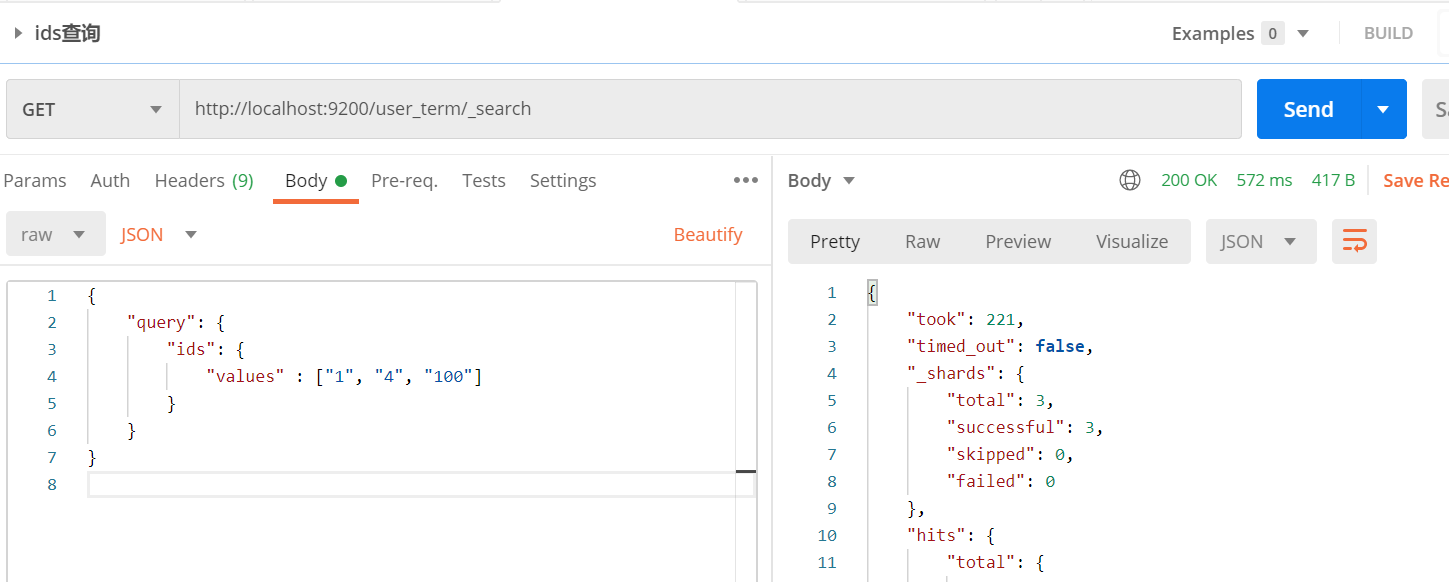Viewport: 1449px width, 582px height.
Task: Click the globe network icon
Action: [x=1130, y=181]
